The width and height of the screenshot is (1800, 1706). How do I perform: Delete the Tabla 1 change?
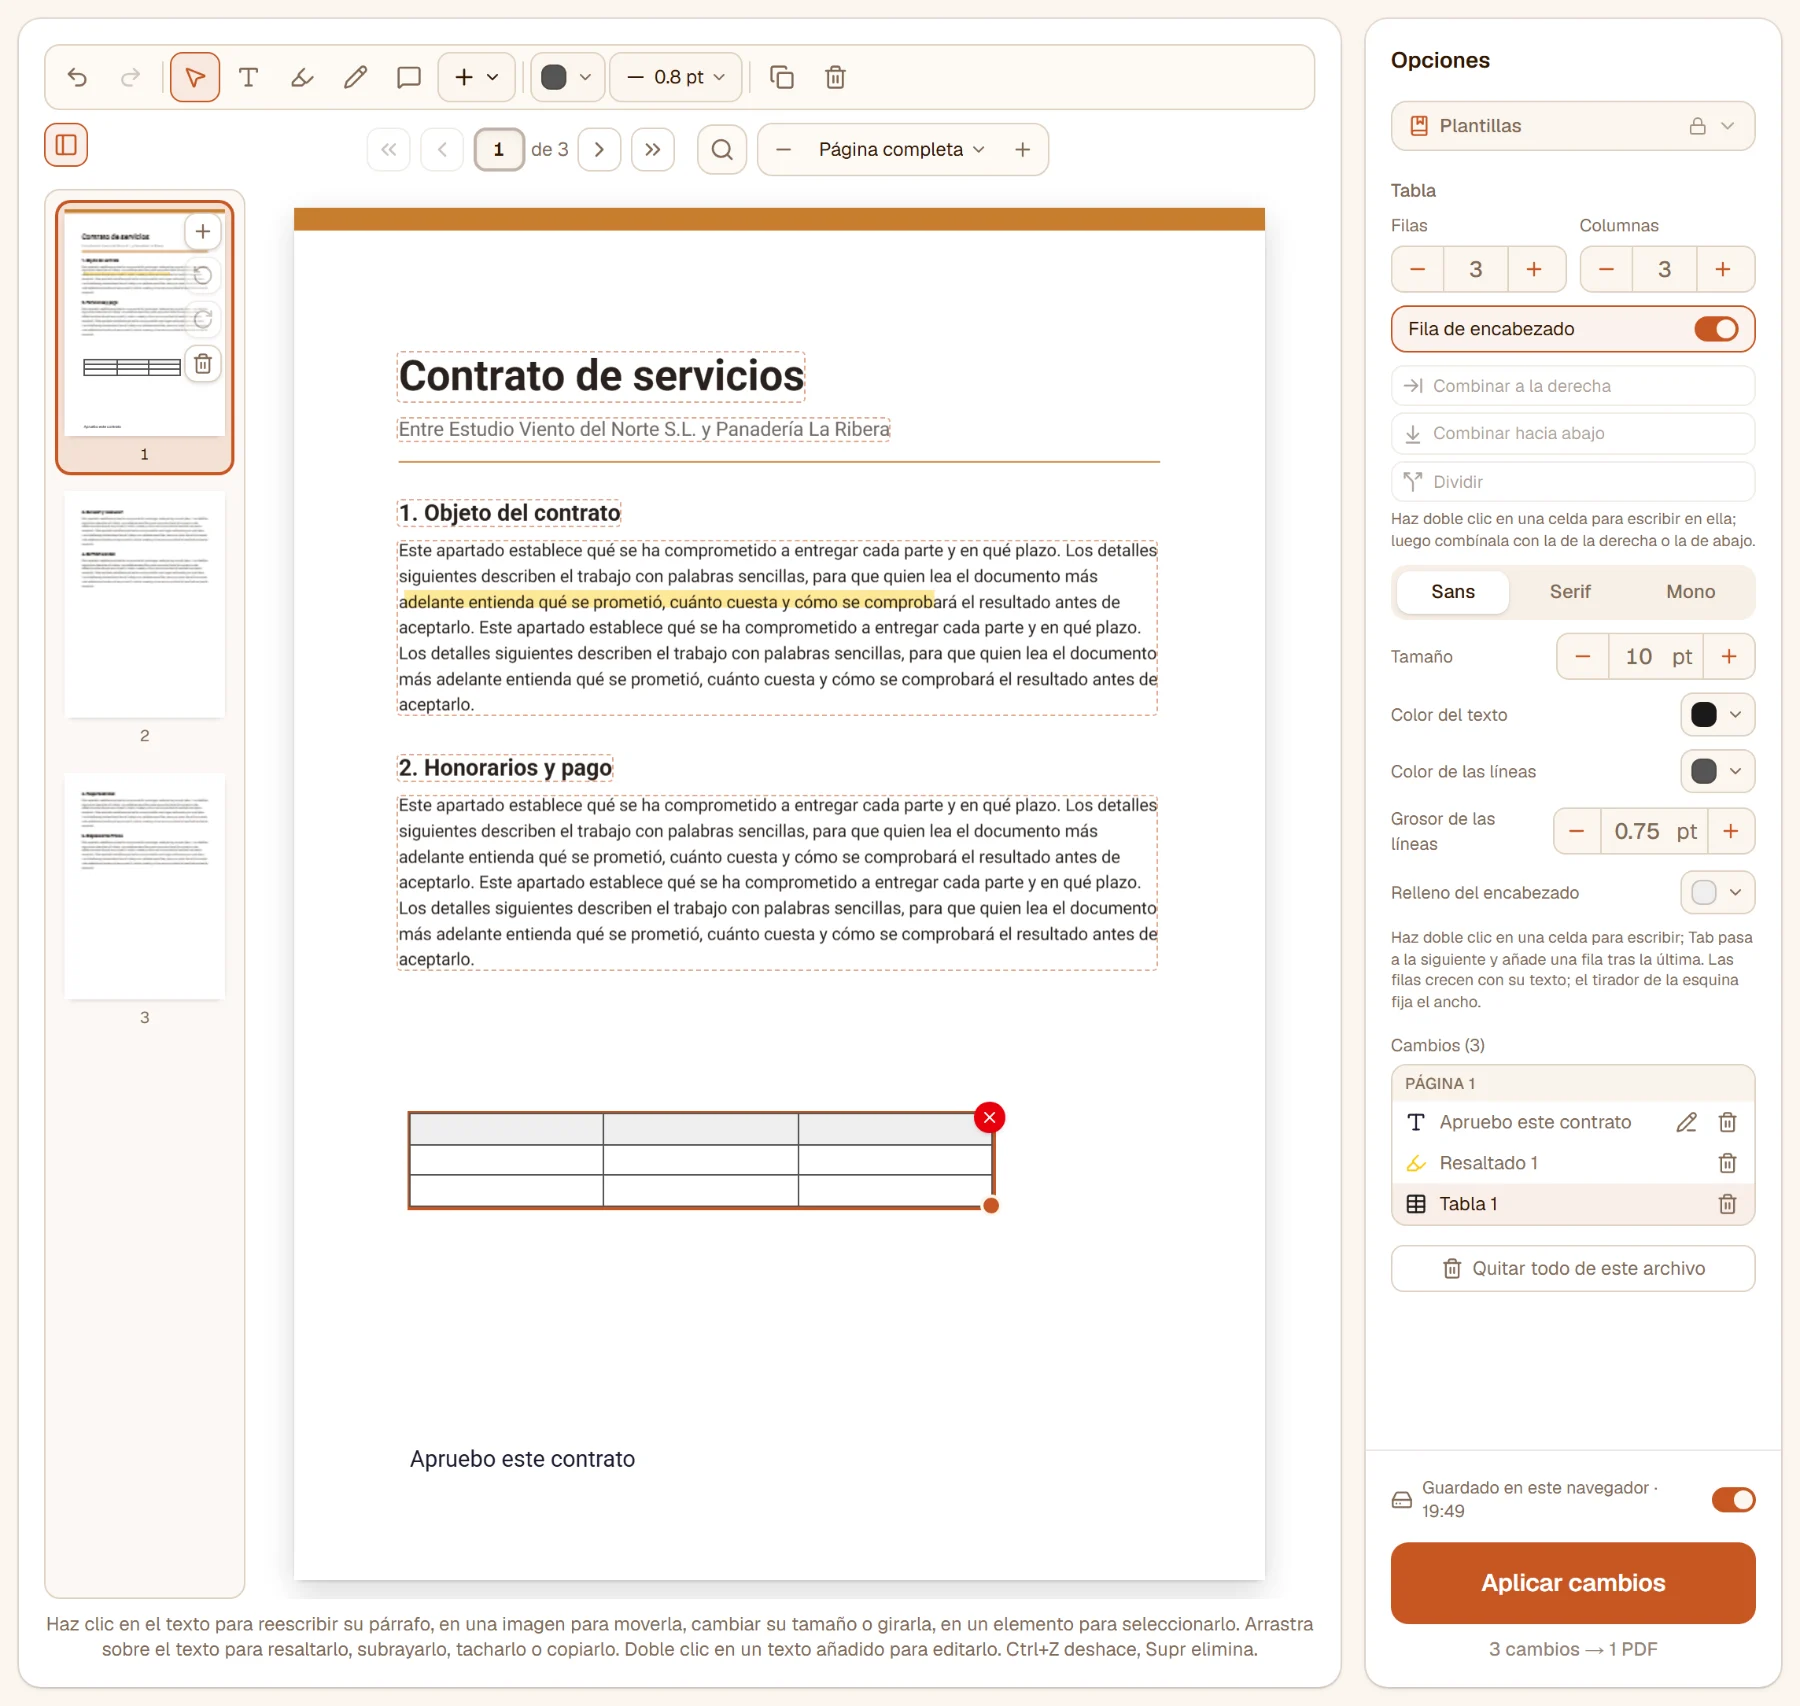click(x=1727, y=1204)
